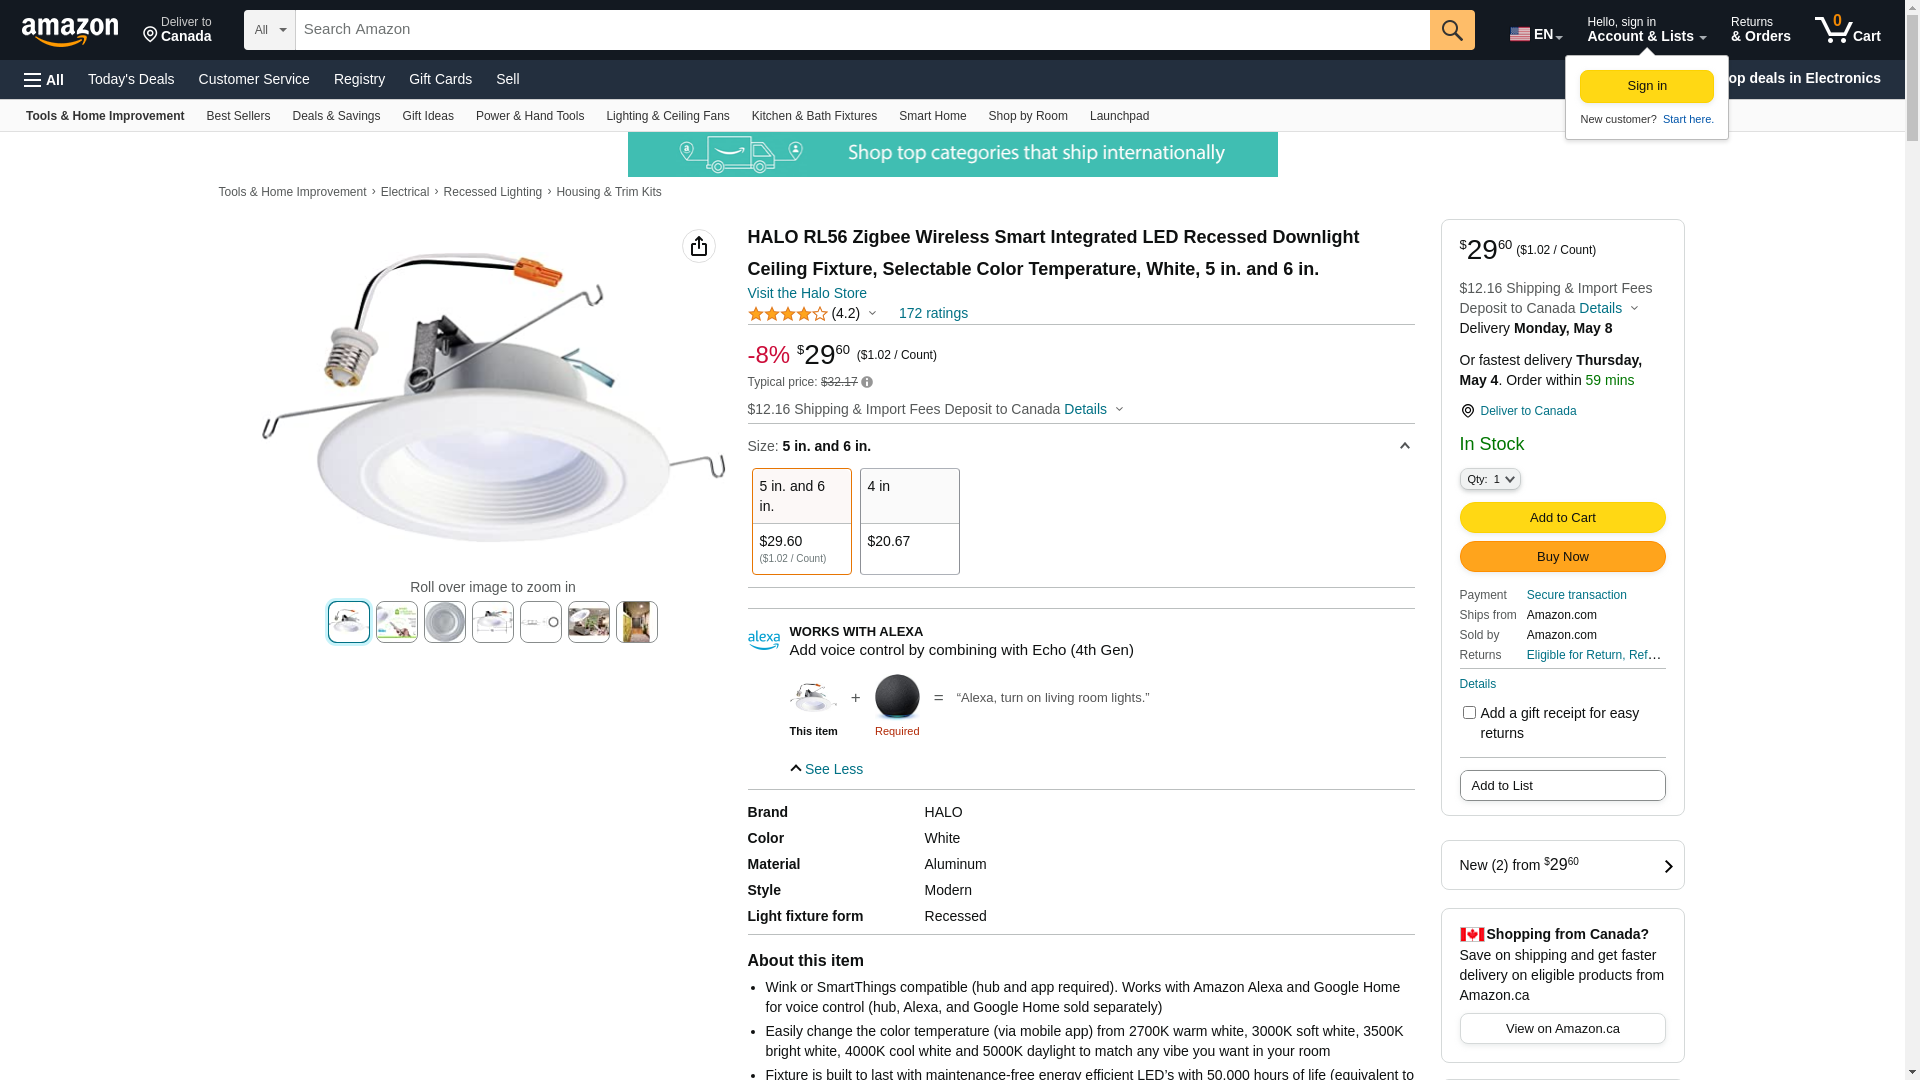Open the All hamburger menu
Image resolution: width=1920 pixels, height=1080 pixels.
tap(44, 79)
